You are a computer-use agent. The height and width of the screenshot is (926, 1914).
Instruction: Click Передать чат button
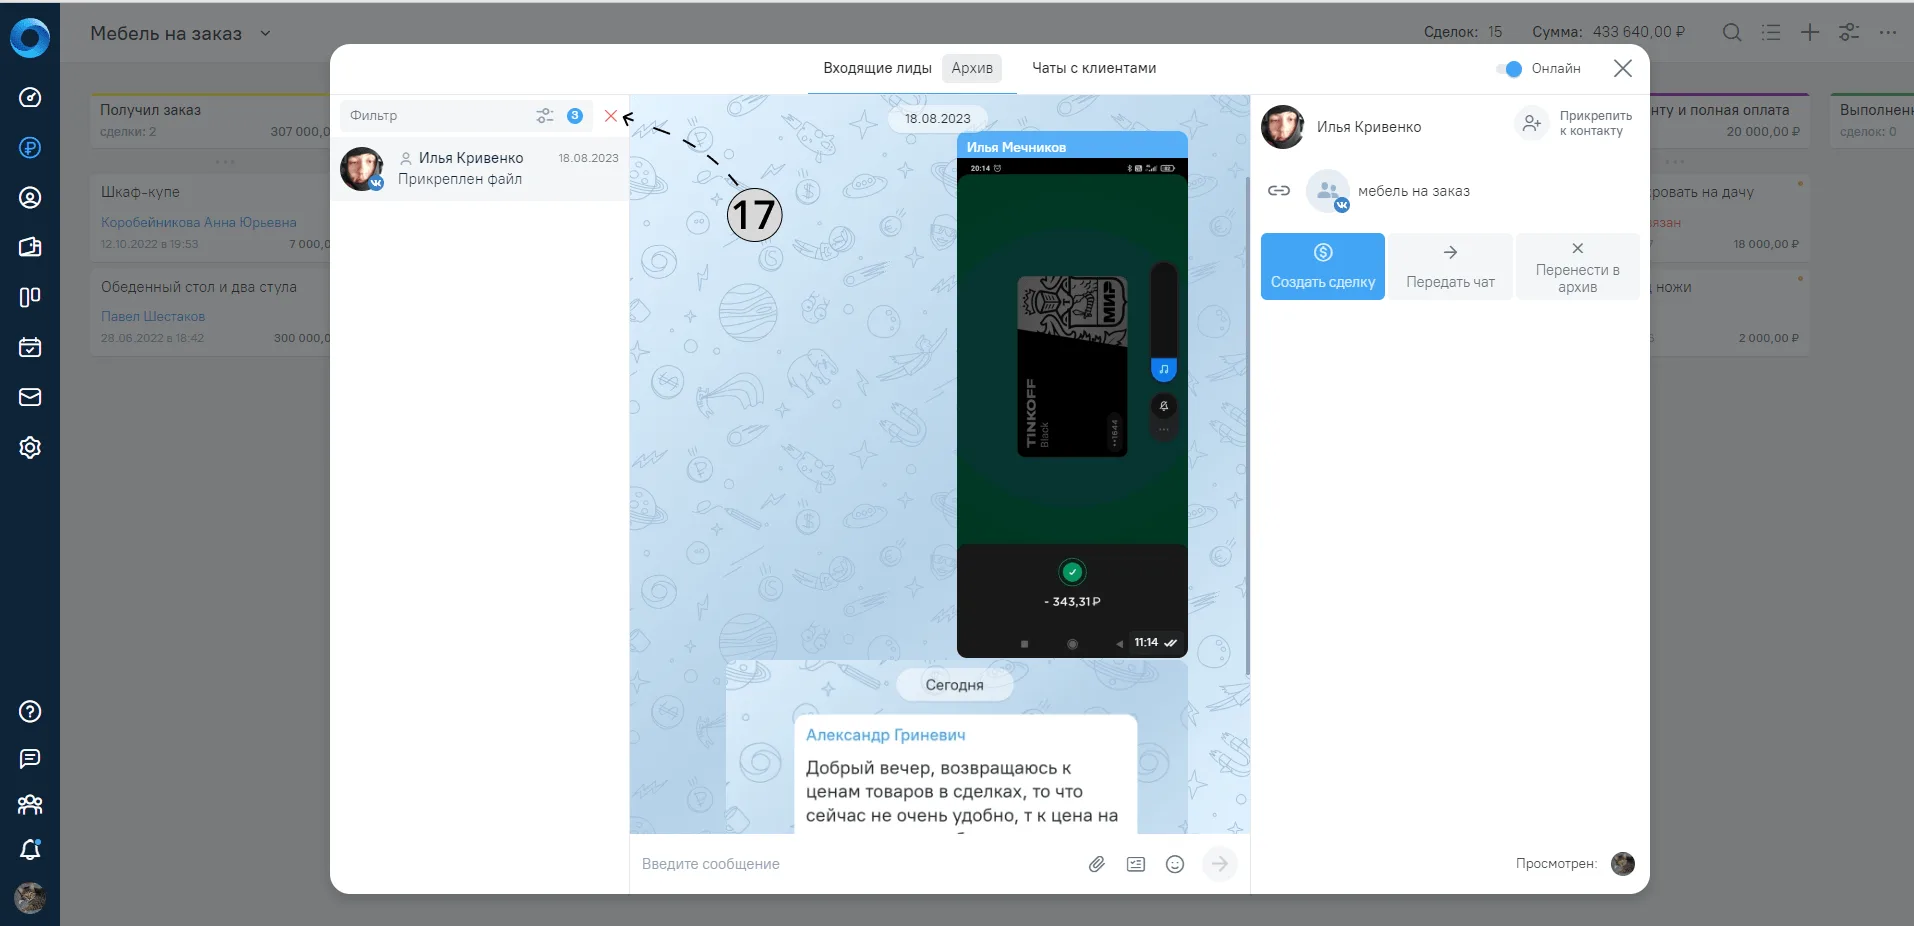click(1450, 267)
